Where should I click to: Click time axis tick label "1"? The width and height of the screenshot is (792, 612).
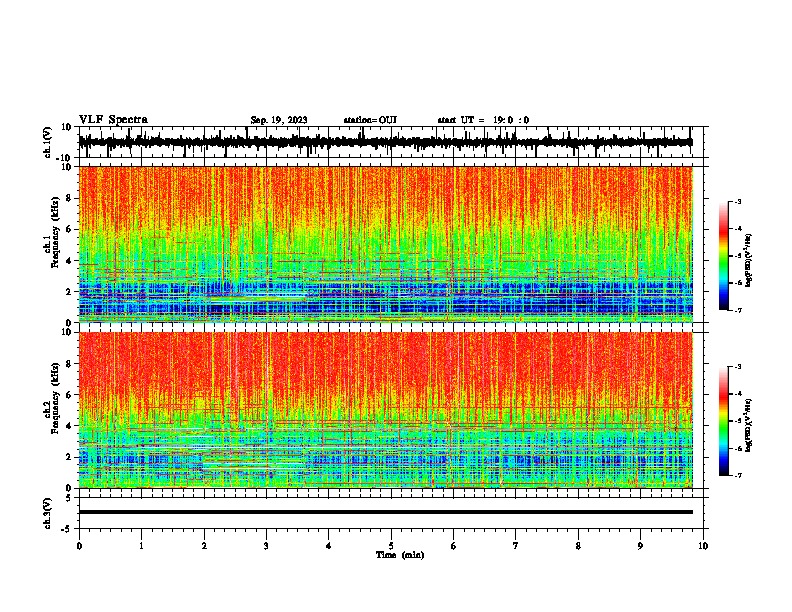point(141,546)
